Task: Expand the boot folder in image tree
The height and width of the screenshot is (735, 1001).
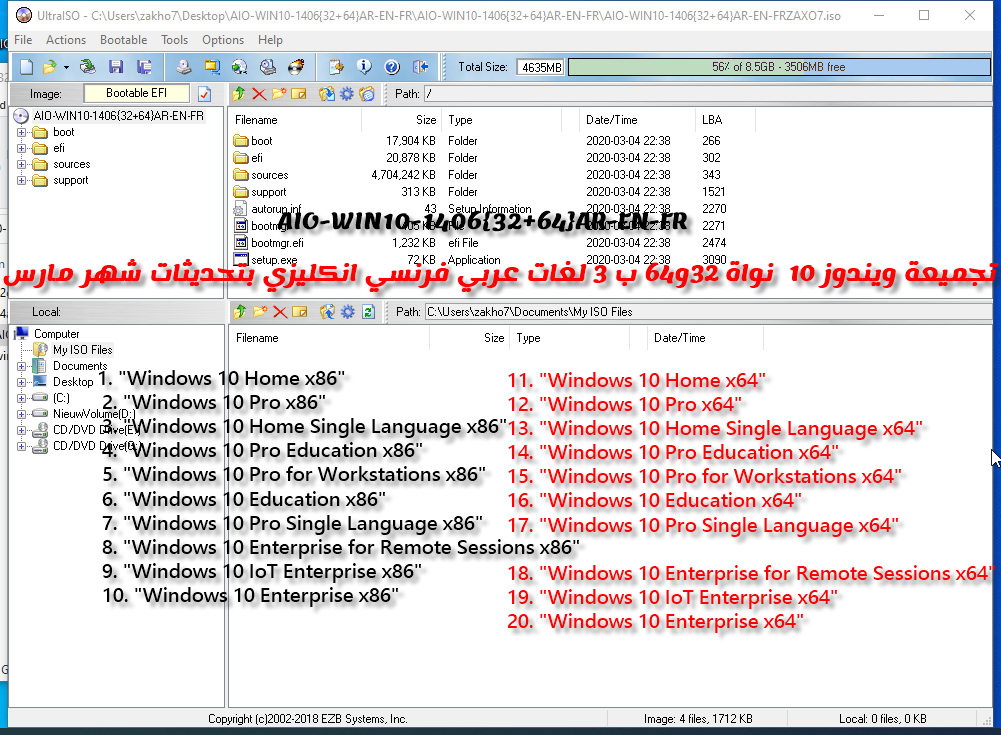Action: (x=21, y=132)
